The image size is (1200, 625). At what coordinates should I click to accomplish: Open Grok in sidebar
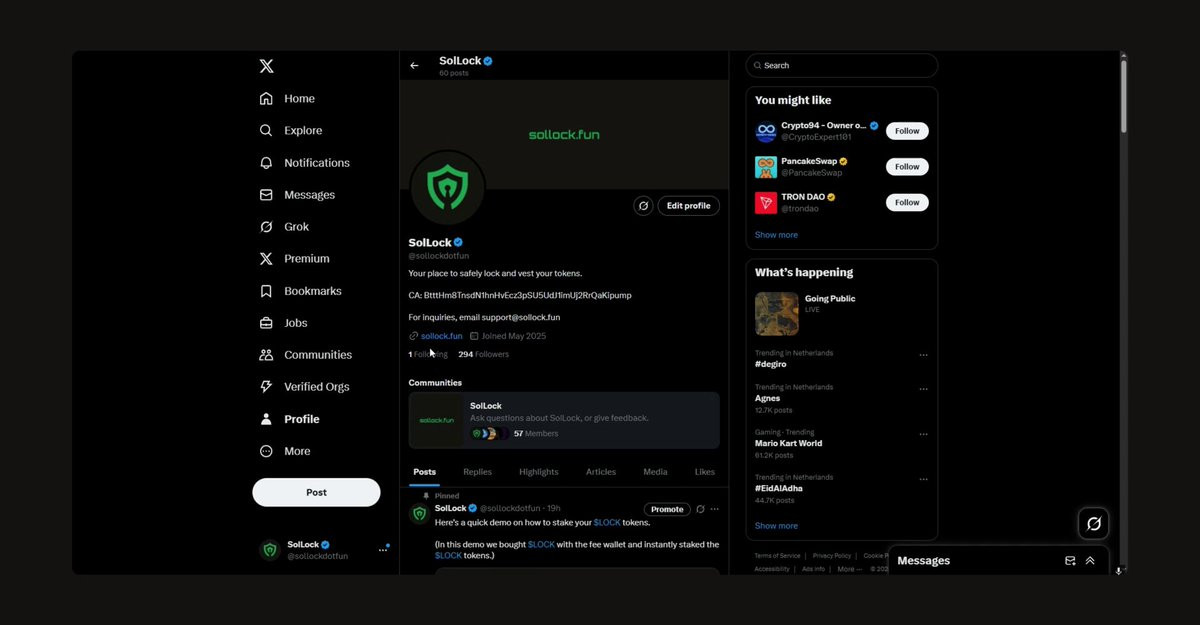[284, 227]
